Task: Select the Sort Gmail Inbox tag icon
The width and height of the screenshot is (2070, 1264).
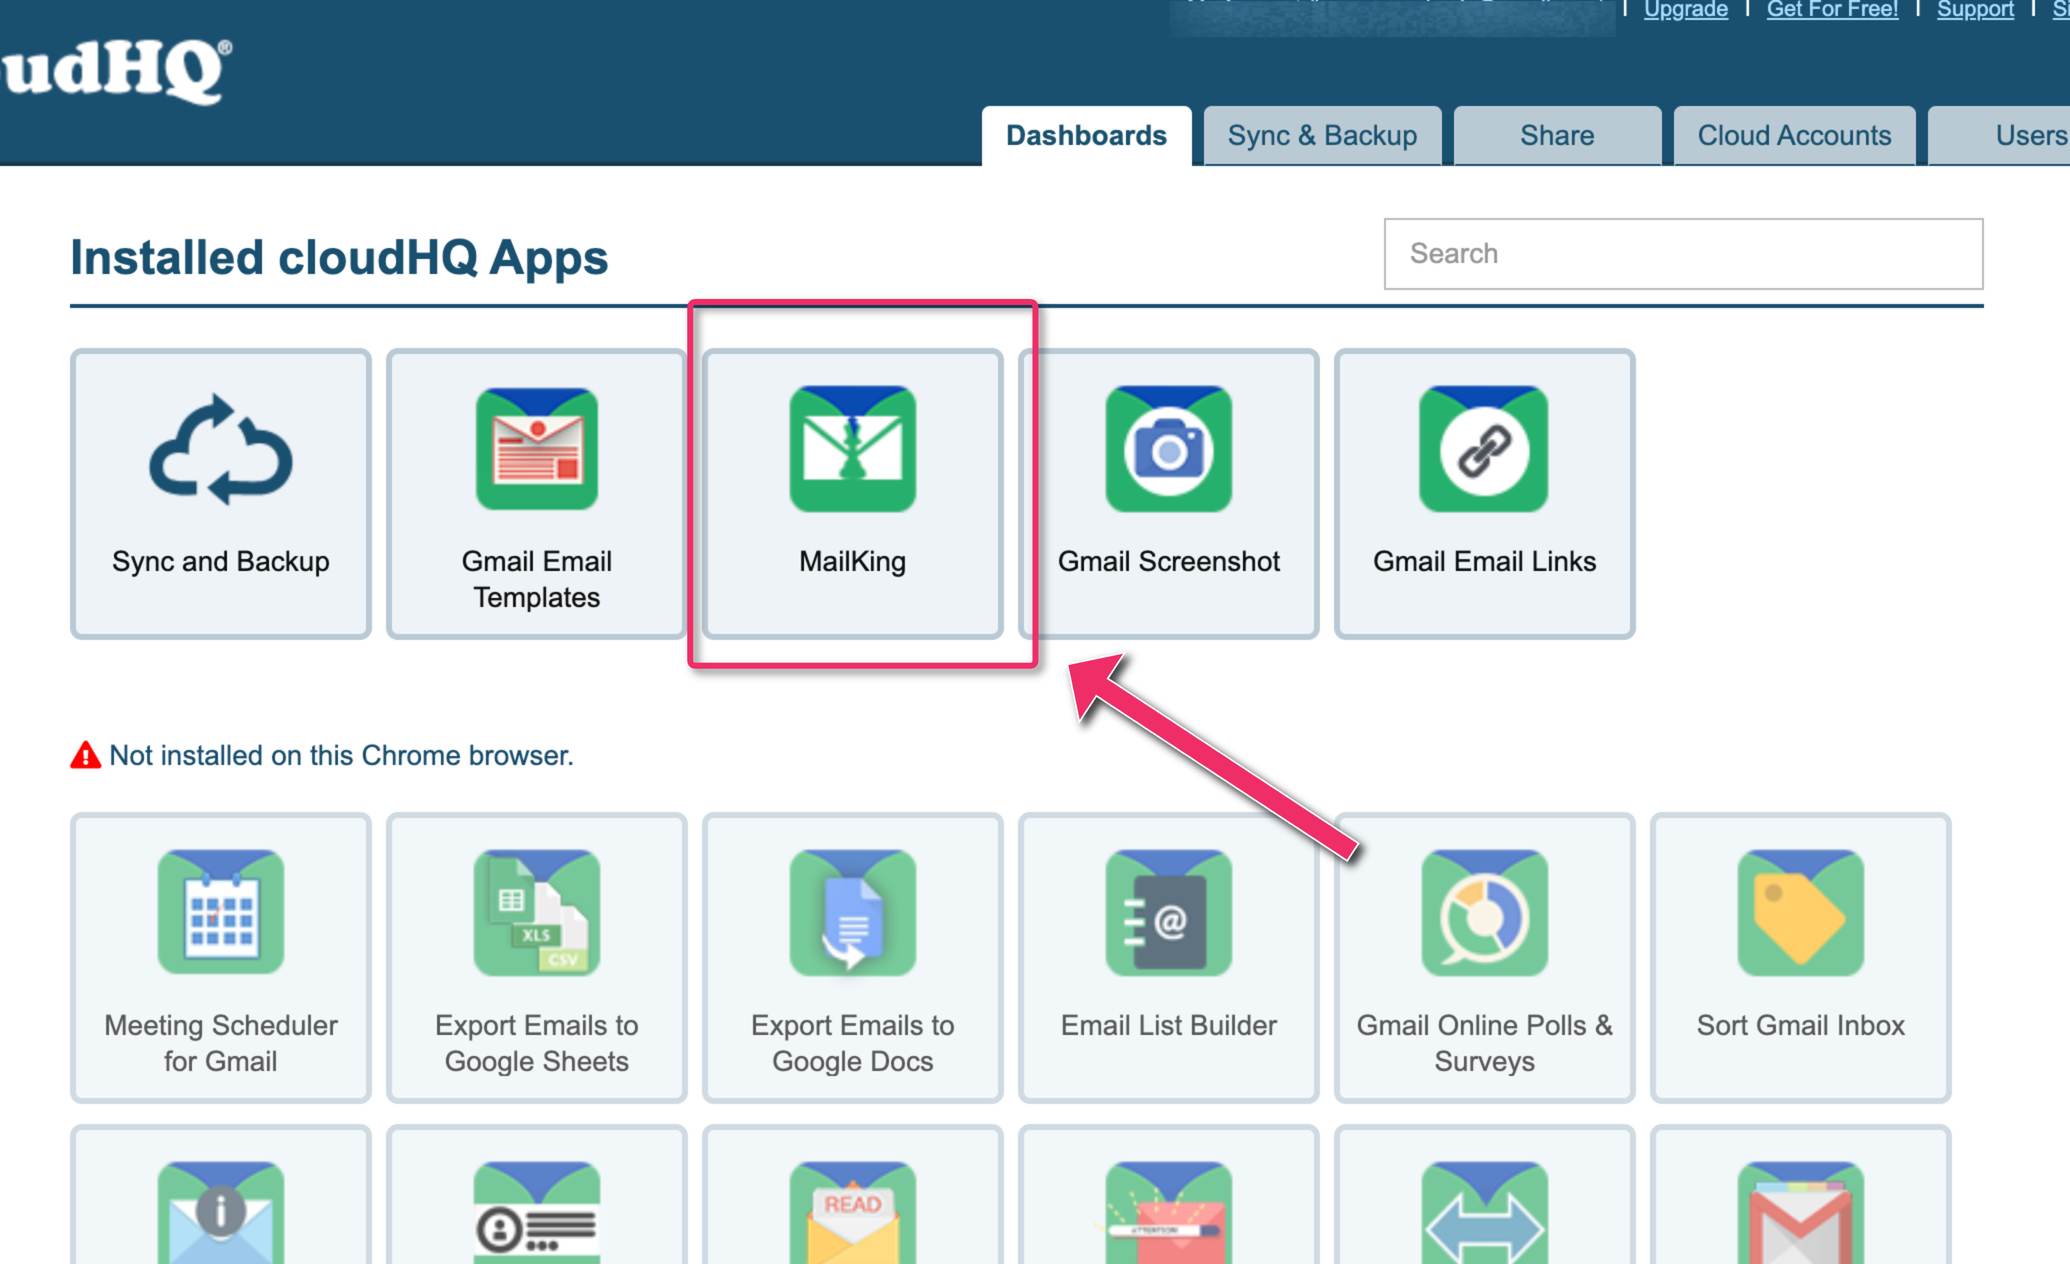Action: click(1801, 912)
